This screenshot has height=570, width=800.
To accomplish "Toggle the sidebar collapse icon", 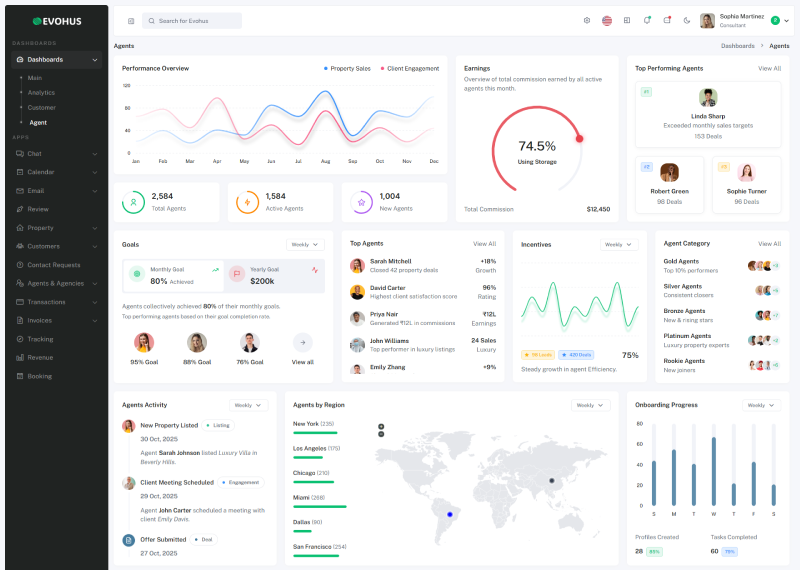I will tap(131, 20).
